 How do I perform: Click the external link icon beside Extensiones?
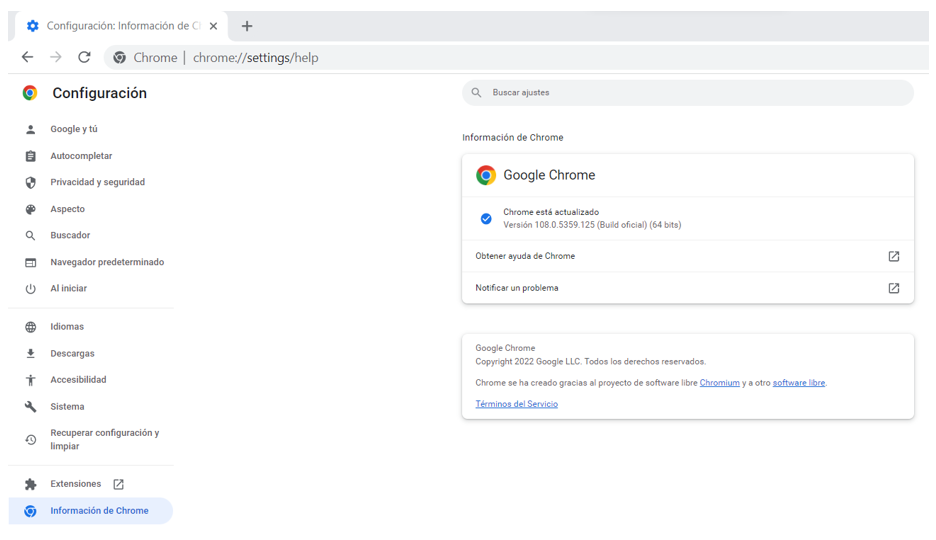(x=119, y=485)
